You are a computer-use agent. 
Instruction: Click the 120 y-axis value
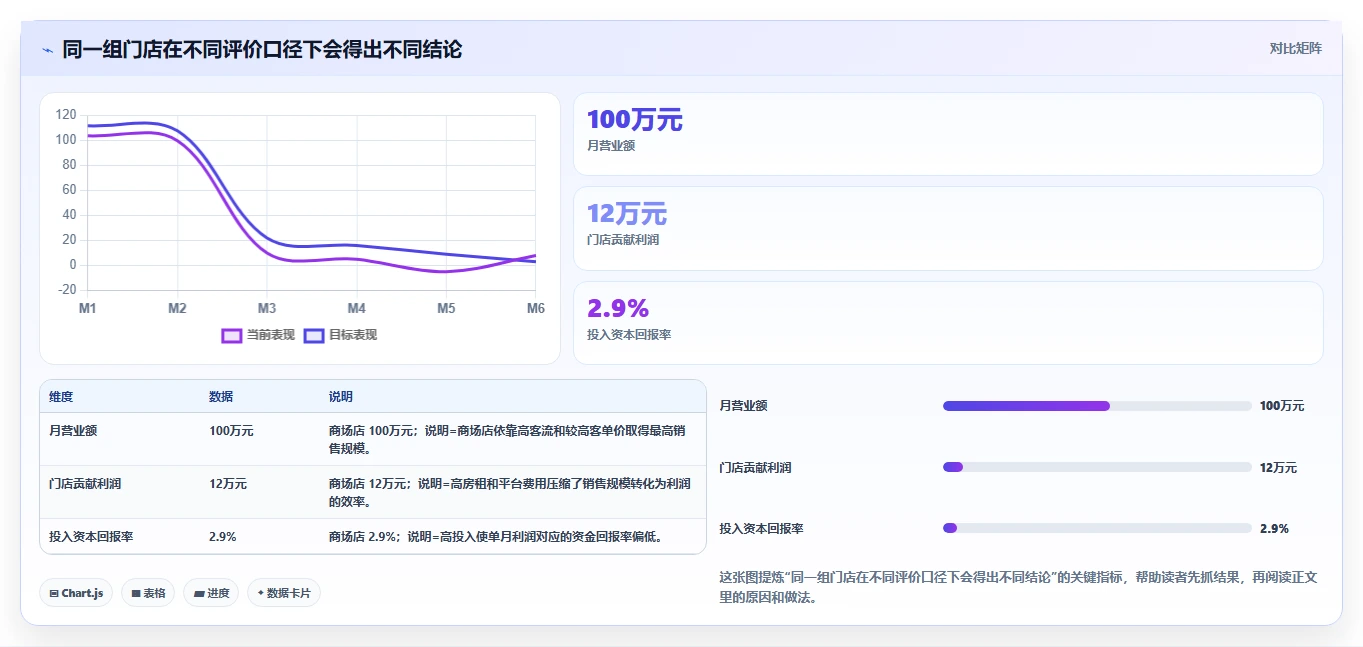(x=66, y=115)
